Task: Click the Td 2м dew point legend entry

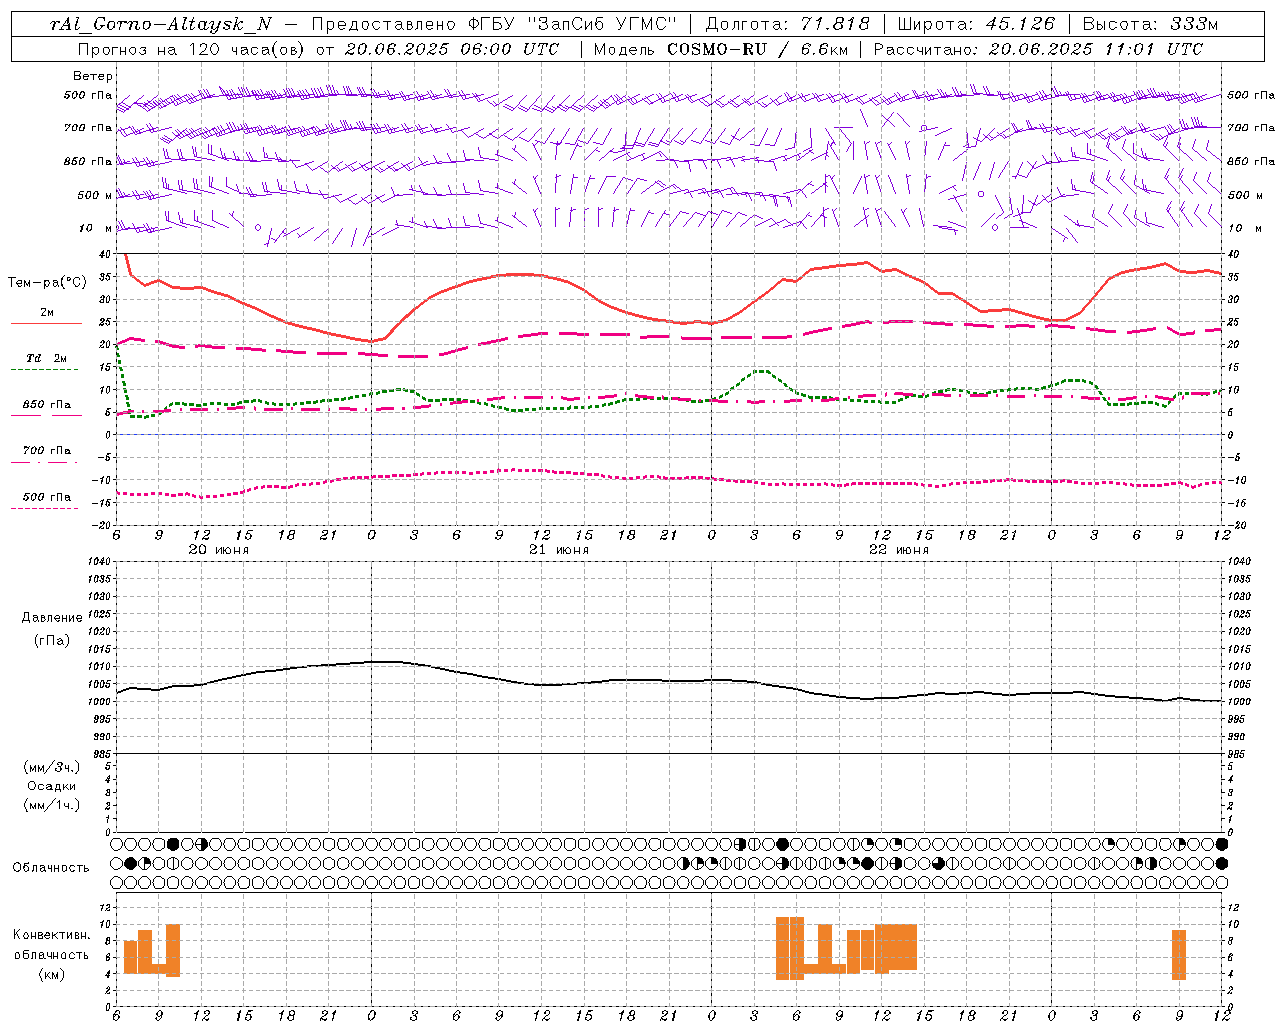Action: pyautogui.click(x=46, y=358)
